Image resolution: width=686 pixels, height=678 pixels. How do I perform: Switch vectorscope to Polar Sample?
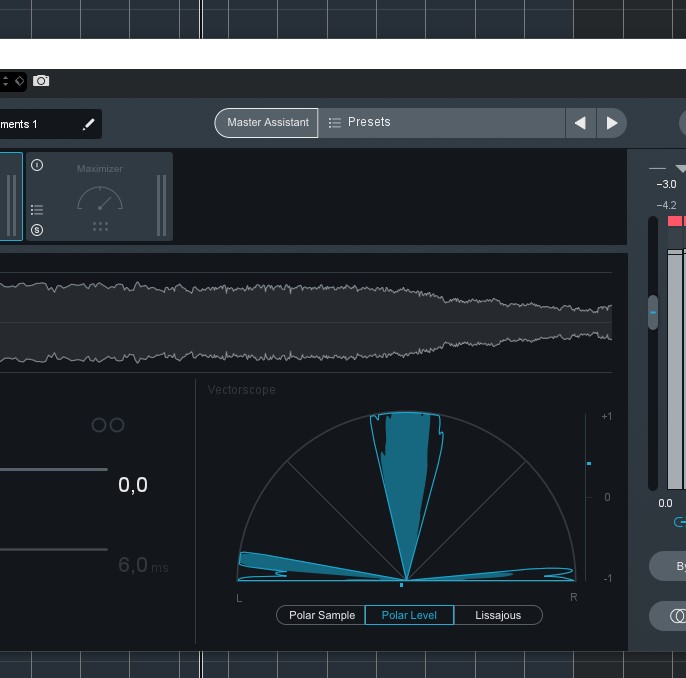(321, 615)
